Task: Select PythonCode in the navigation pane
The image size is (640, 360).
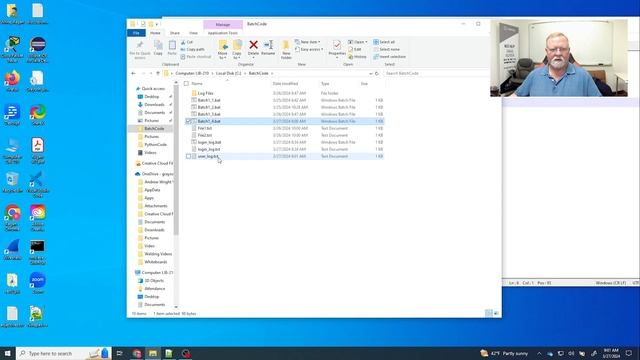Action: coord(156,144)
